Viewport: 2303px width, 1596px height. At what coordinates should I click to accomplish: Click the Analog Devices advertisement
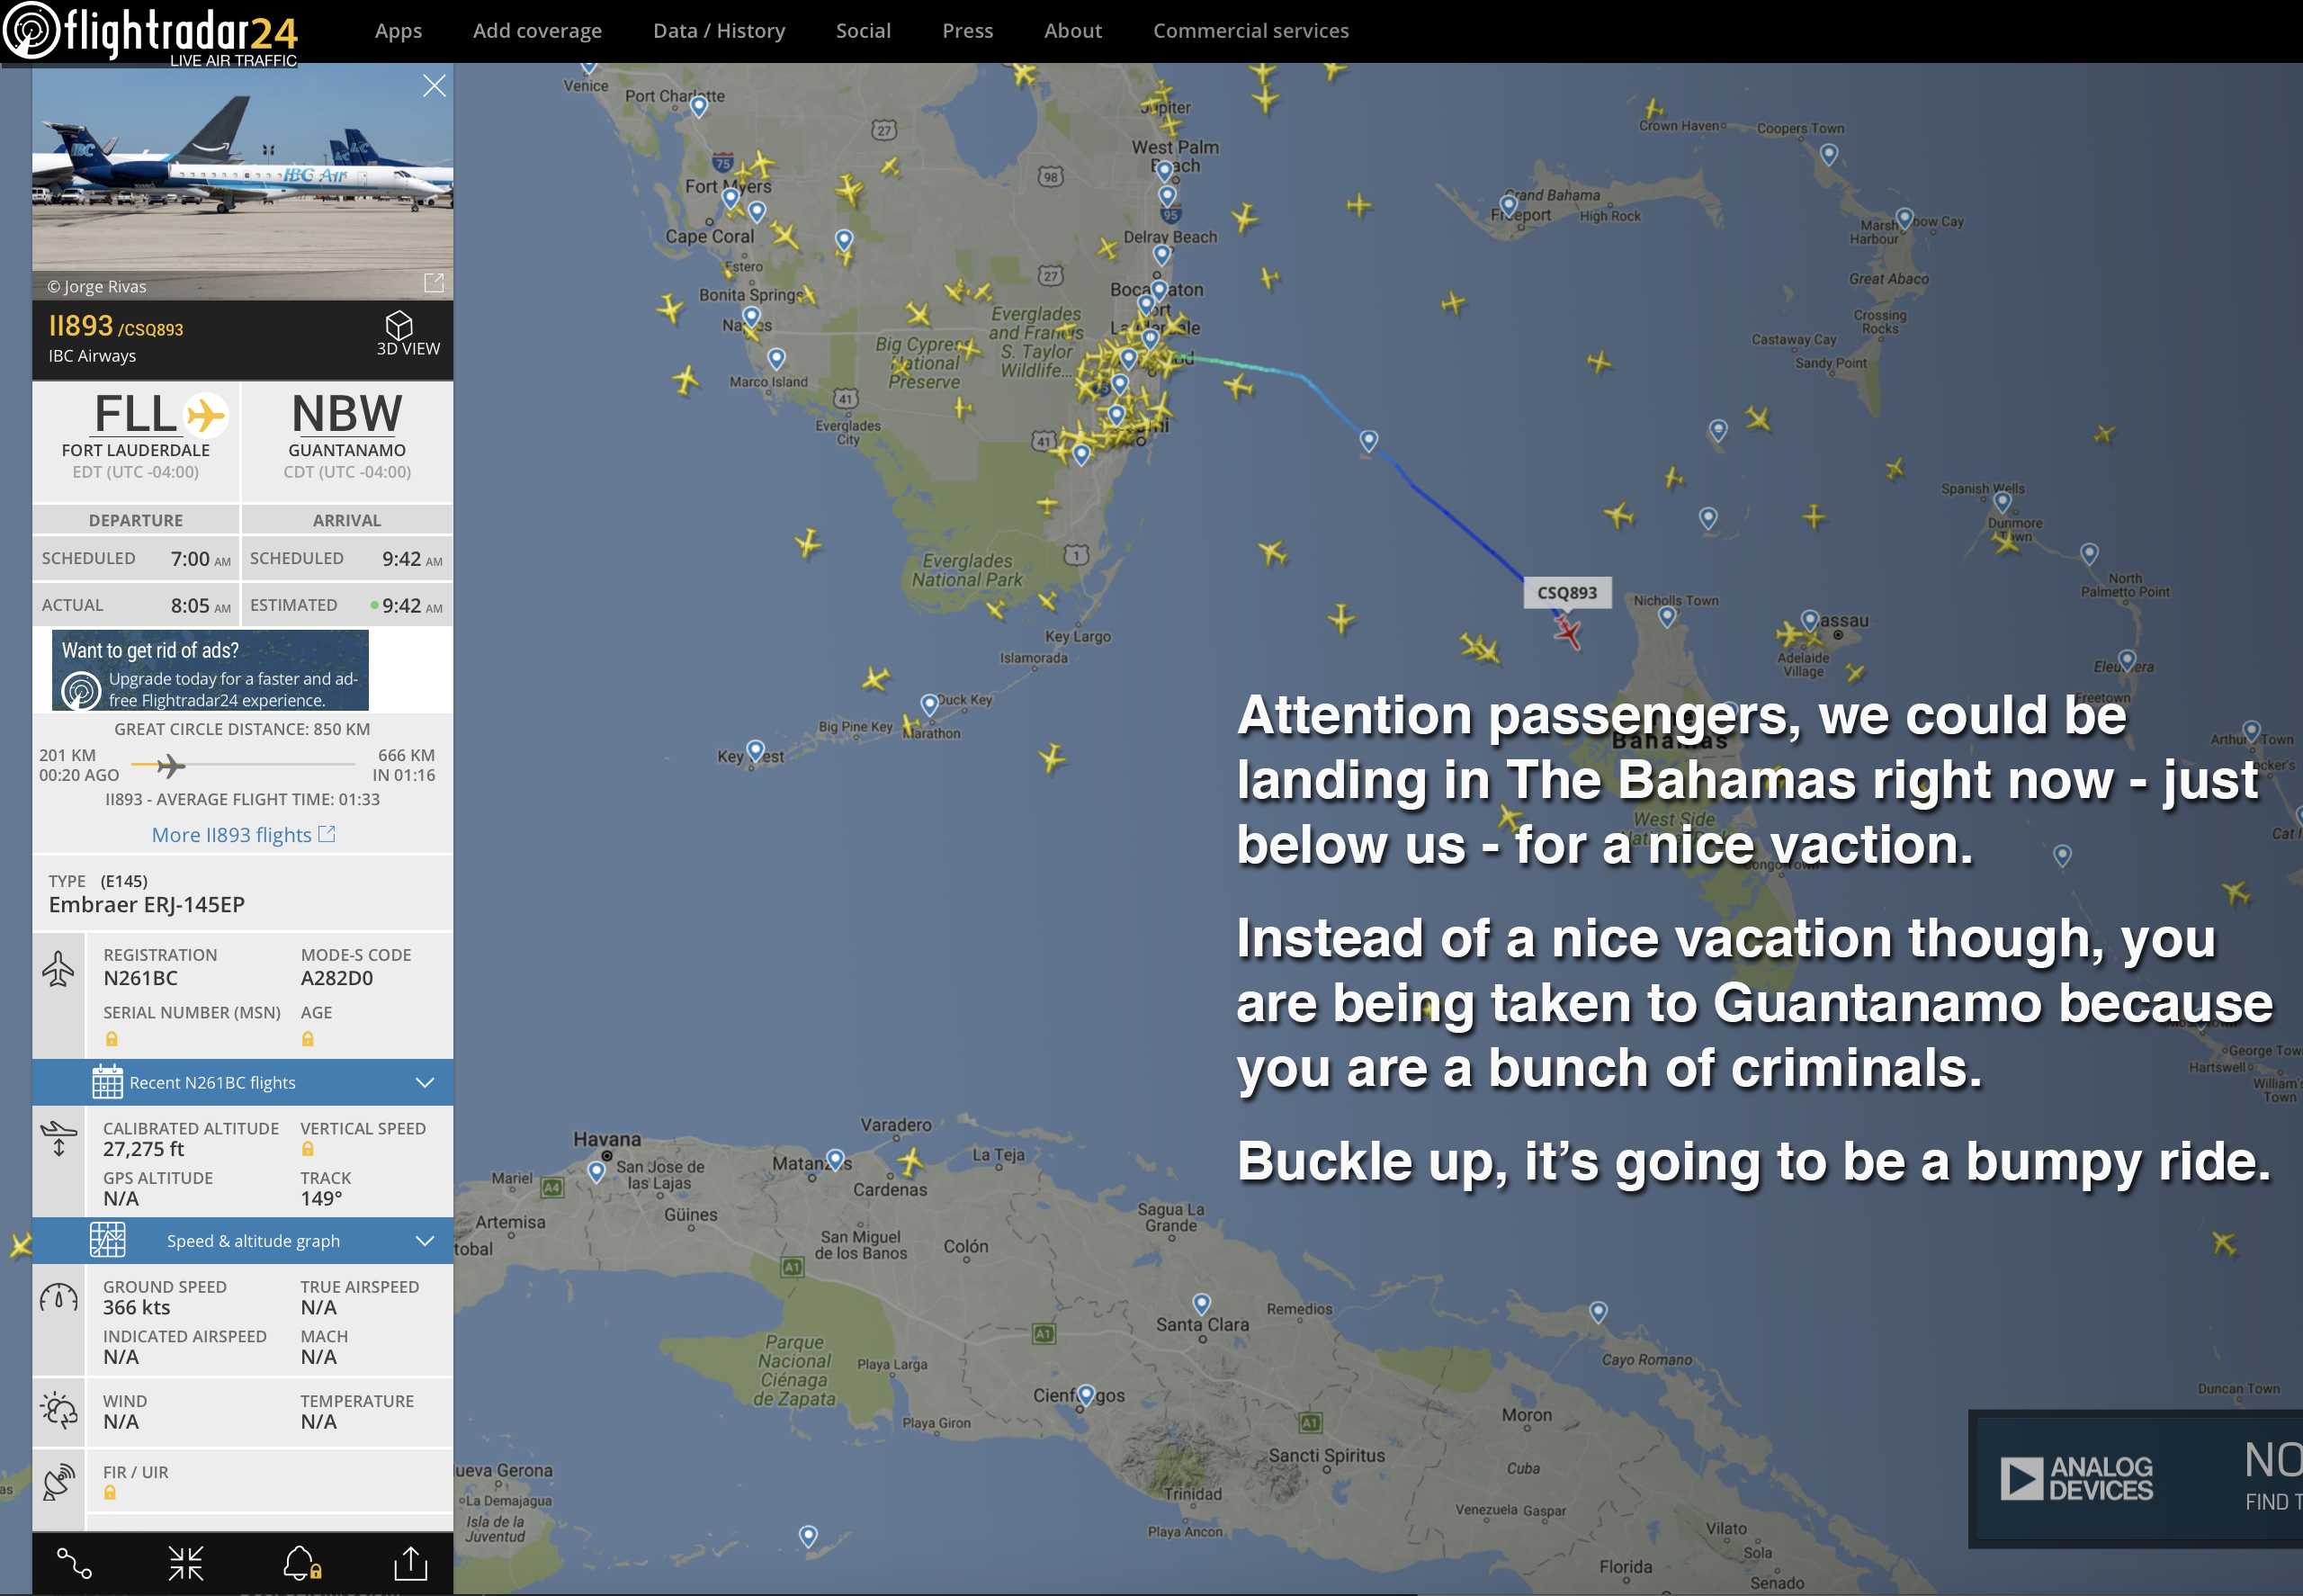[x=2135, y=1478]
